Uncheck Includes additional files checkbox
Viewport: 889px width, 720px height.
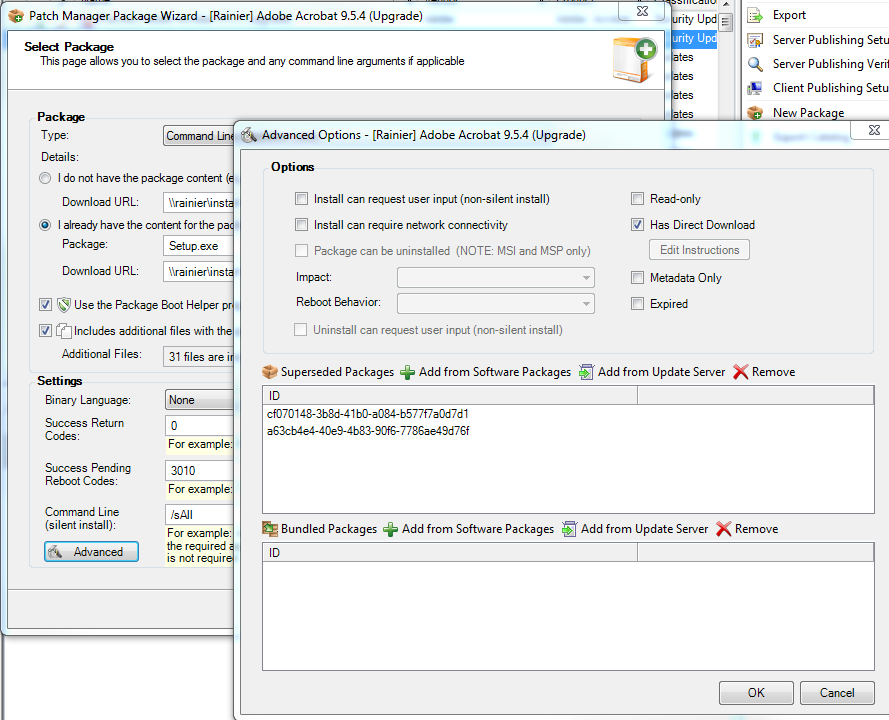point(45,331)
